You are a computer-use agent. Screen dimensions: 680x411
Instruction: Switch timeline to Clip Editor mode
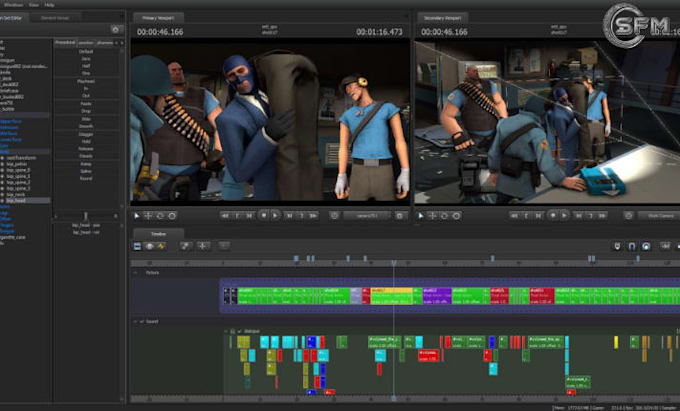point(137,247)
